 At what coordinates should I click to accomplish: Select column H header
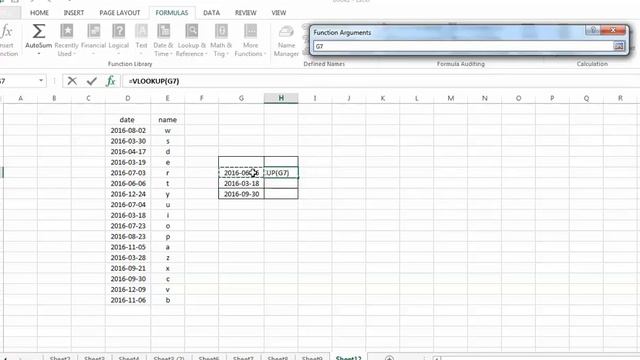click(281, 98)
